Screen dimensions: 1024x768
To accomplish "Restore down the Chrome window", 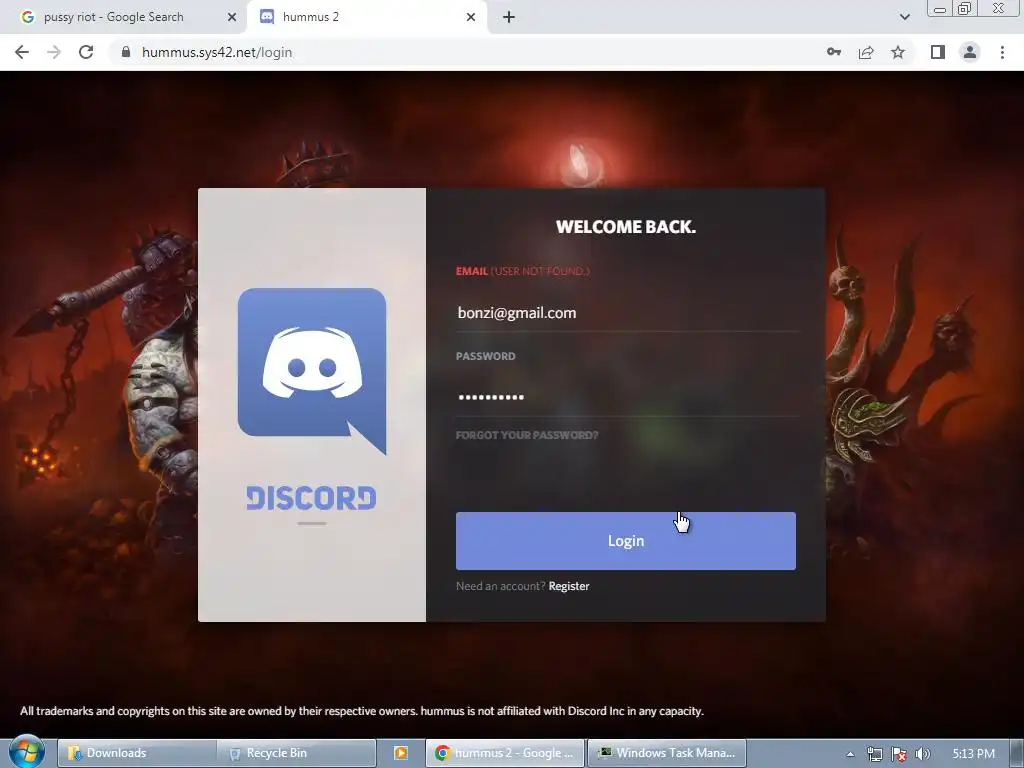I will coord(964,8).
